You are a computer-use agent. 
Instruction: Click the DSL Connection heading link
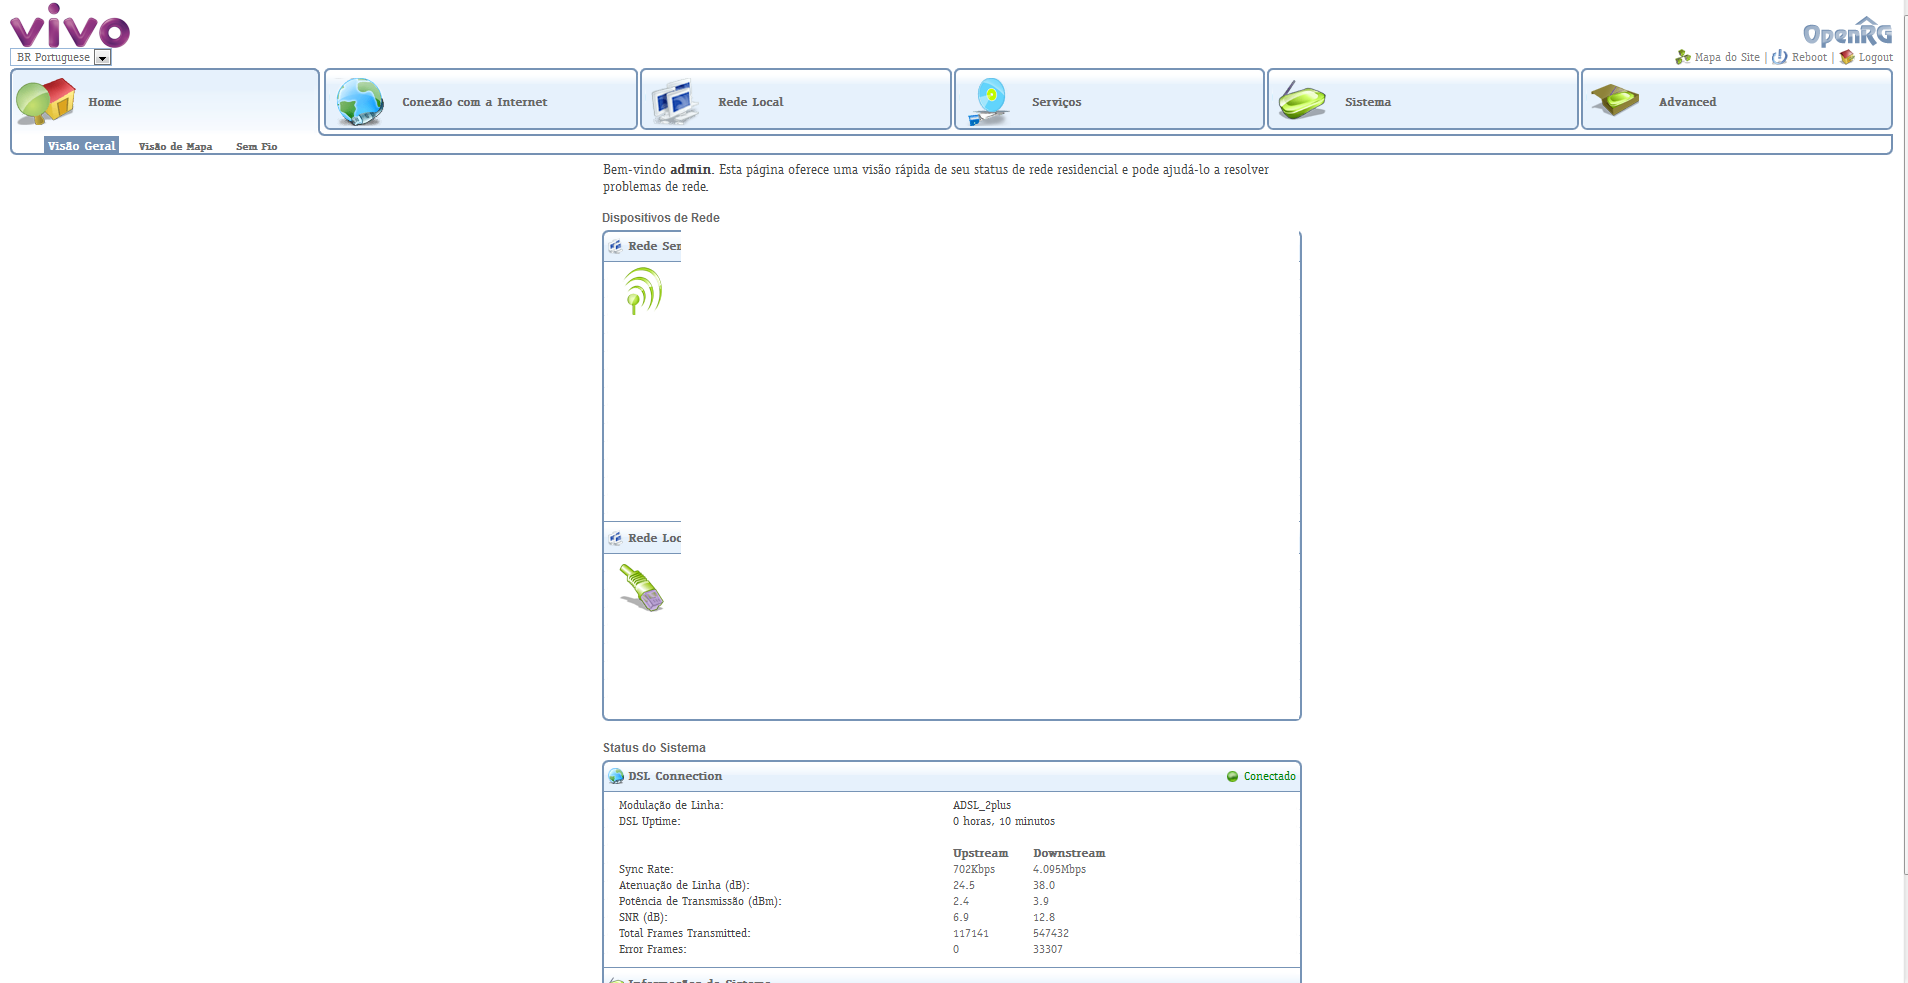click(x=675, y=777)
